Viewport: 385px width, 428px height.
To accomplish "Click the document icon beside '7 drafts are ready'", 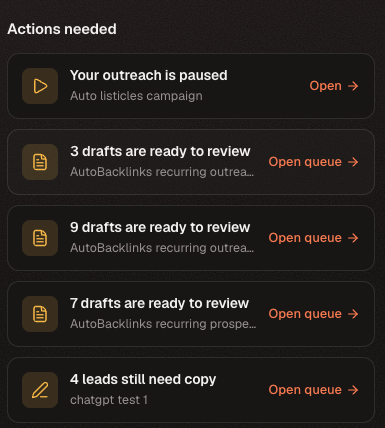I will [40, 314].
